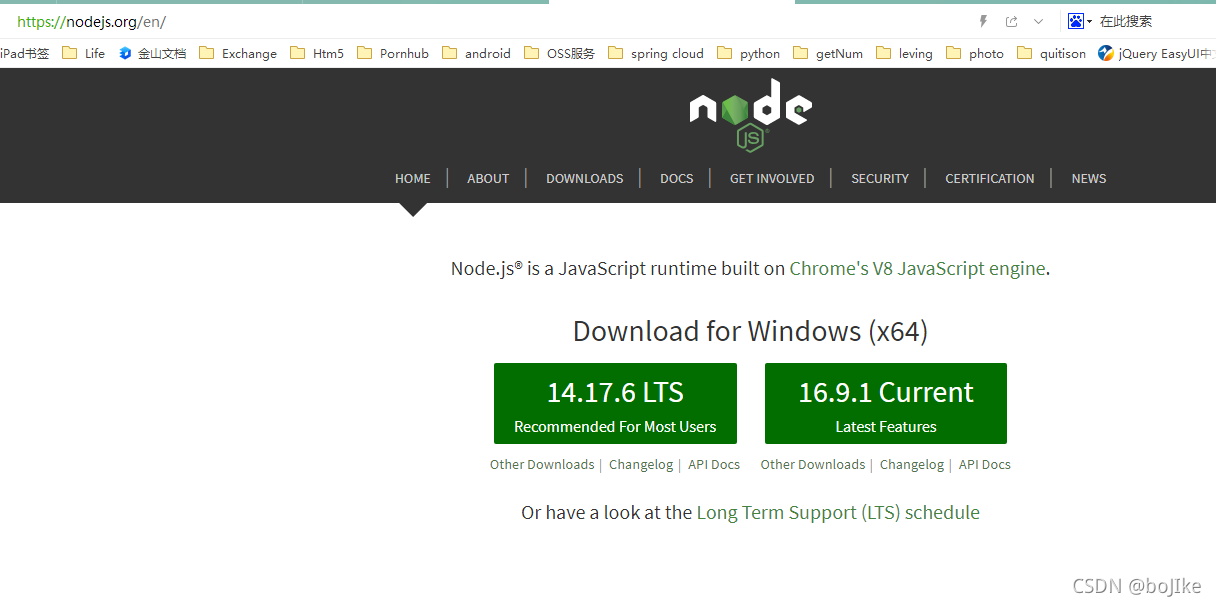Click the Node.js logo in the header
This screenshot has height=606, width=1216.
point(750,115)
